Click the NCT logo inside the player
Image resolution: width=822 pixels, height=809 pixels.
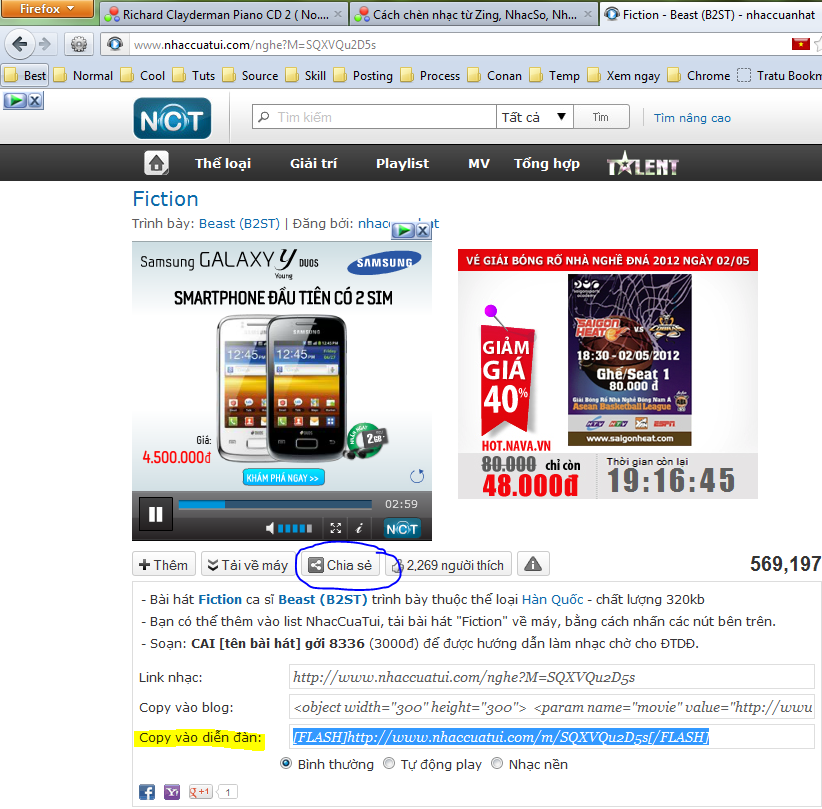coord(402,528)
